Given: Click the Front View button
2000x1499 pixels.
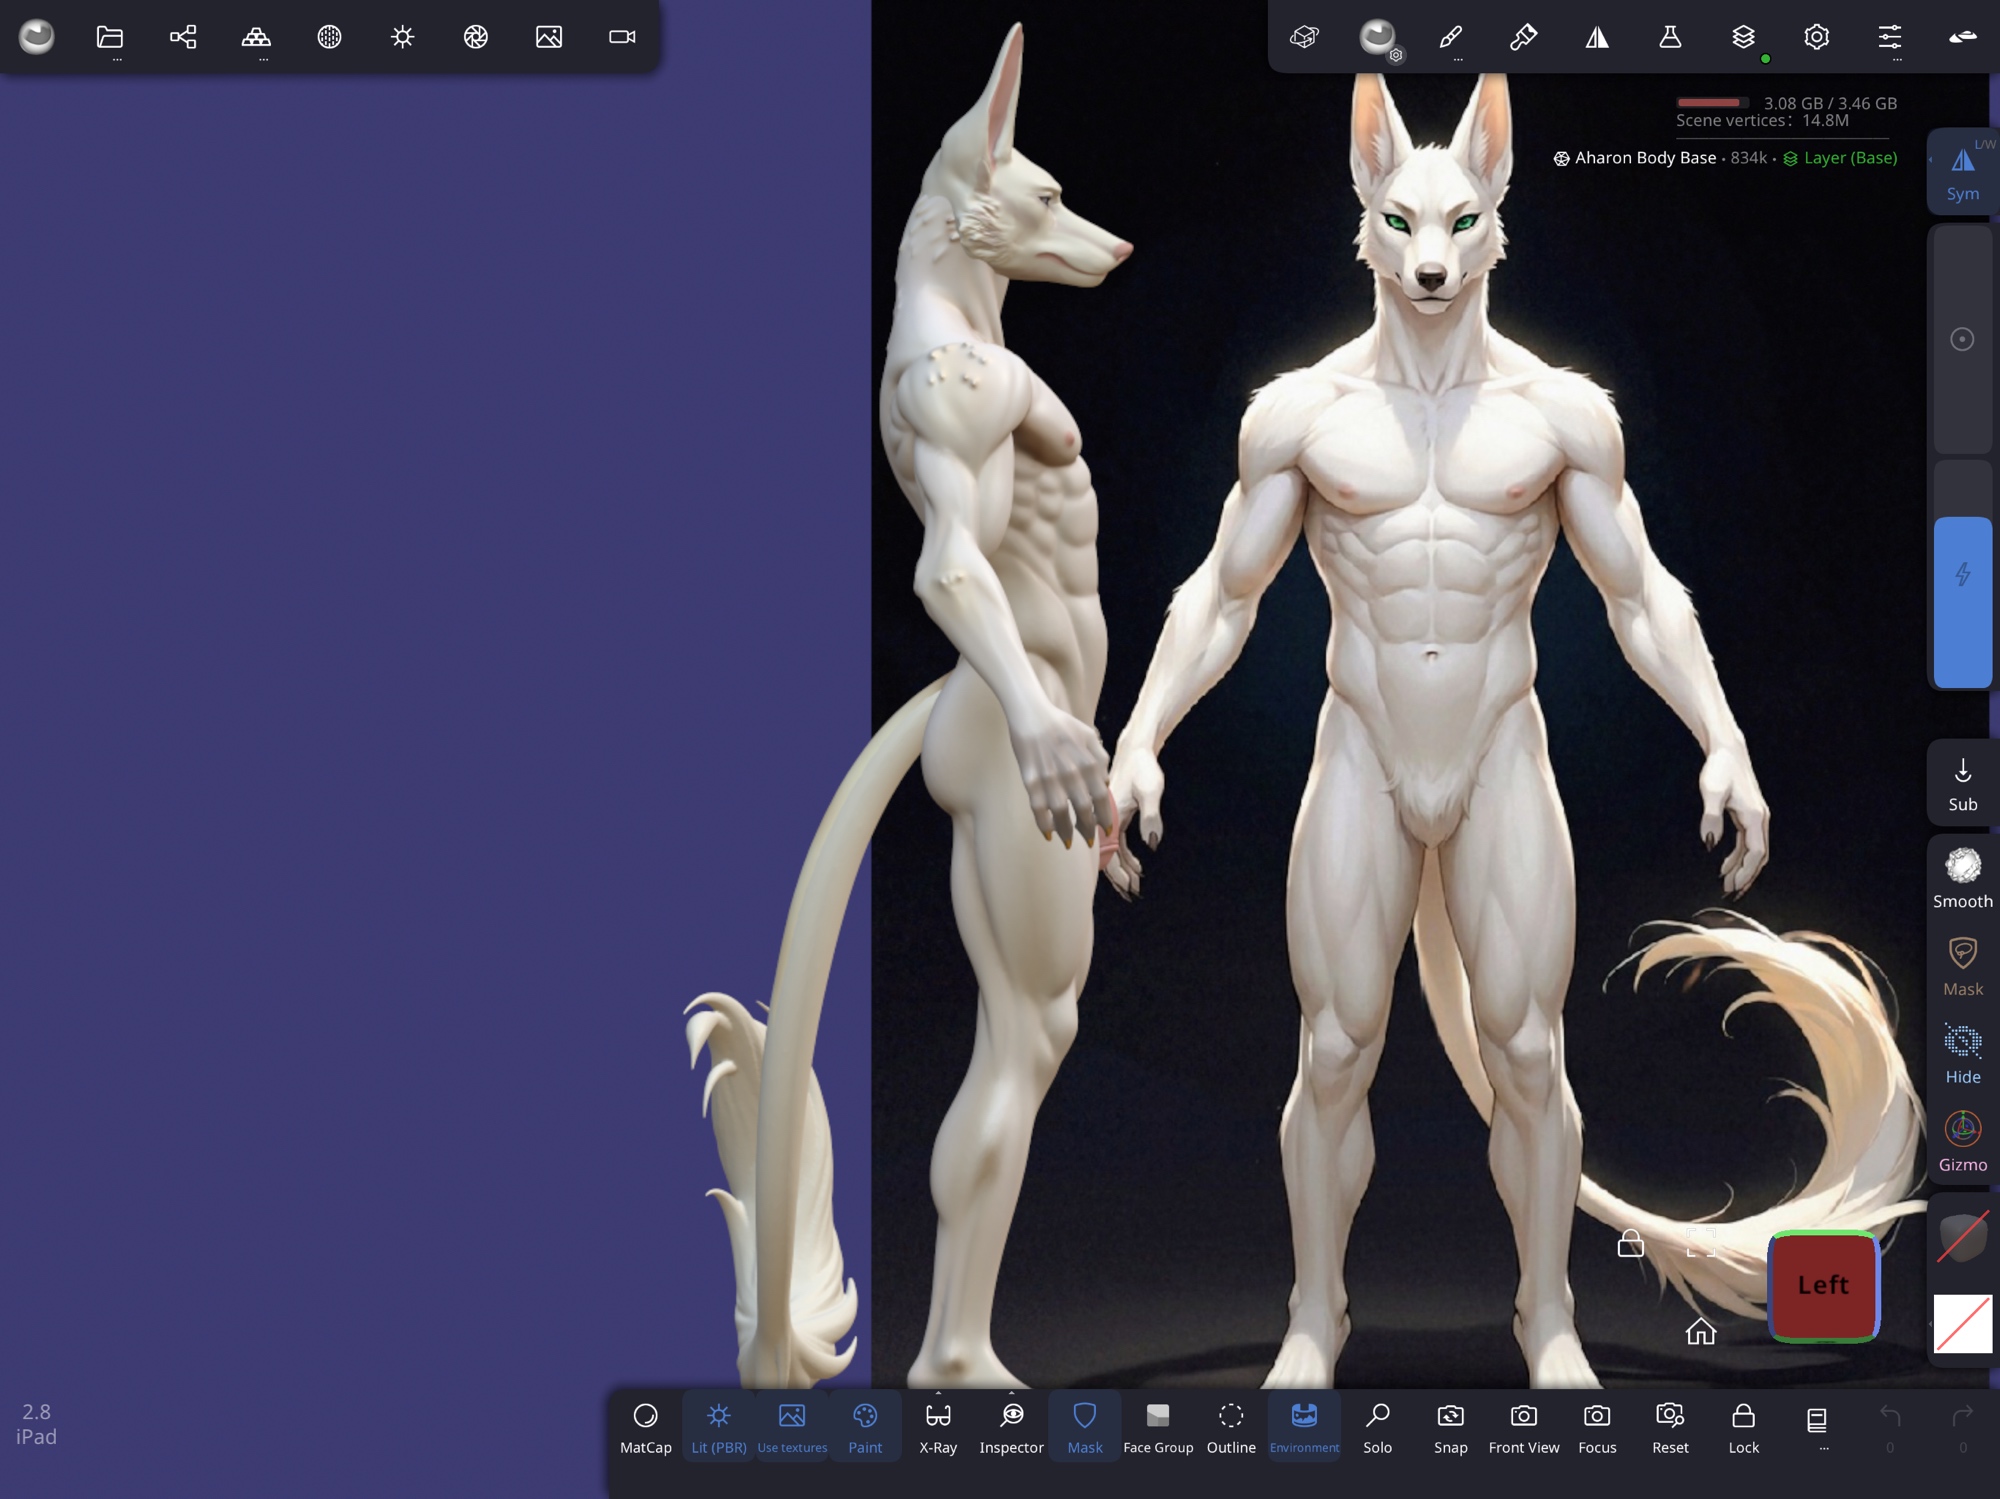Looking at the screenshot, I should point(1523,1427).
